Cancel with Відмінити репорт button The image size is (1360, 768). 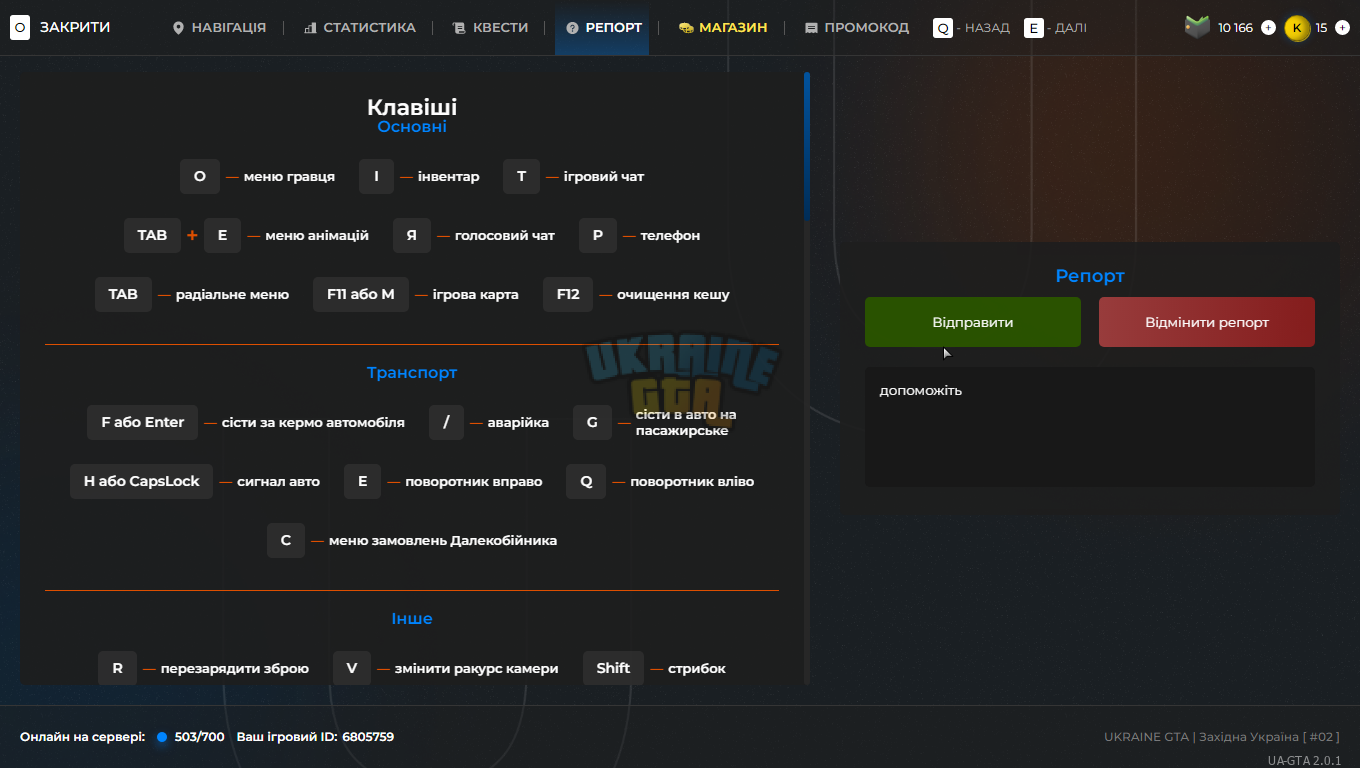pyautogui.click(x=1207, y=322)
